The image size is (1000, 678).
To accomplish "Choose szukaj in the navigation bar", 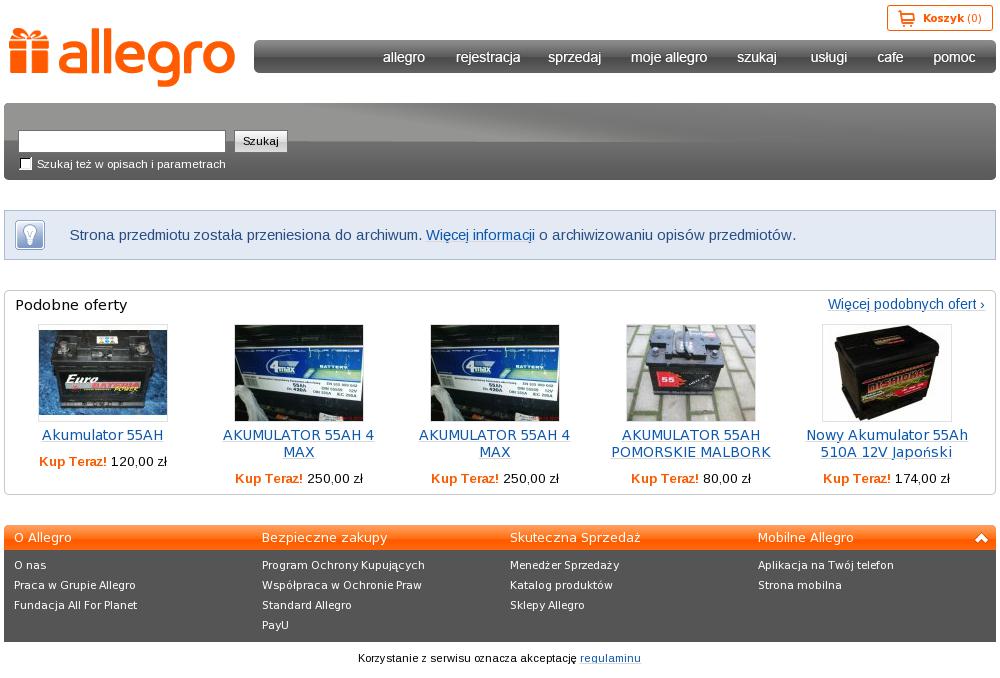I will click(x=756, y=57).
